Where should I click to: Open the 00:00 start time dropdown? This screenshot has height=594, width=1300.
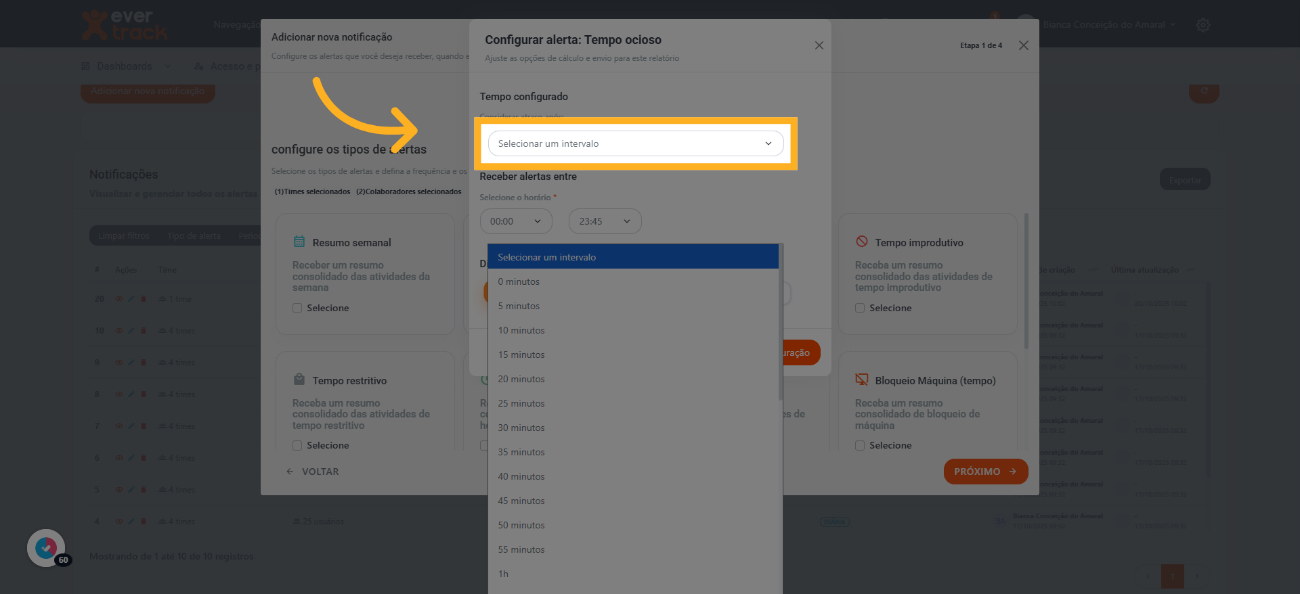tap(515, 221)
